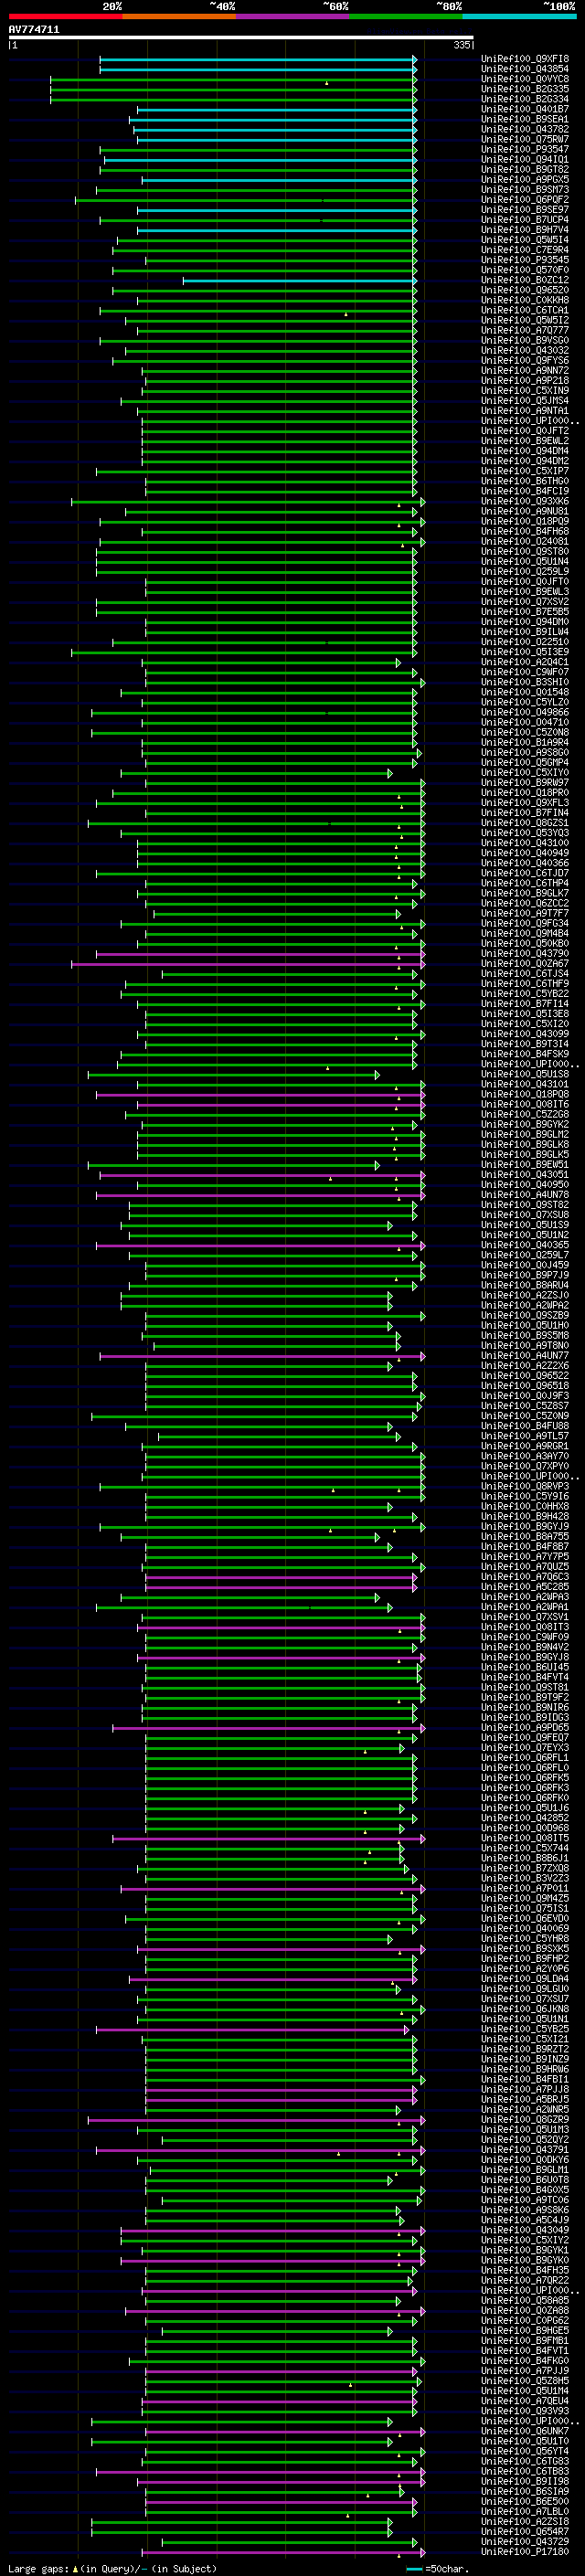Select label UniRef100_Q58A85
Screen dimensions: 585x2576
525,2300
